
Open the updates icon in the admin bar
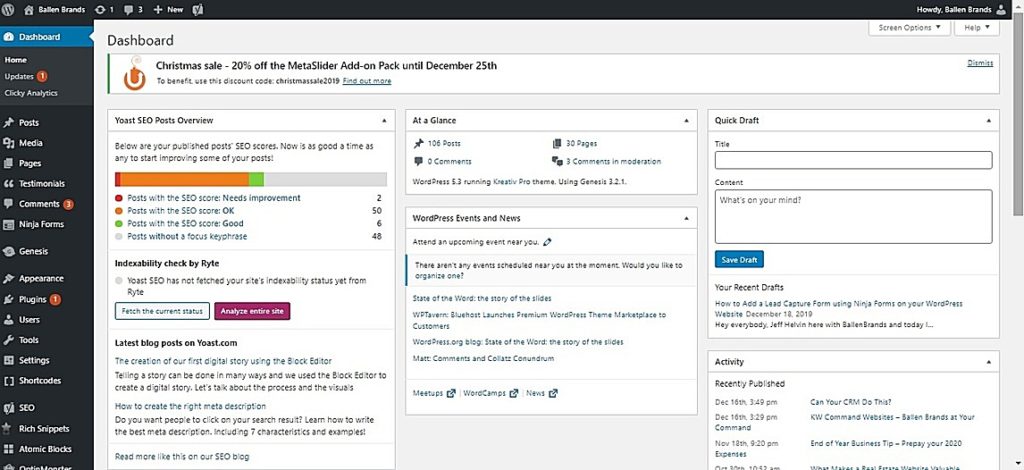tap(99, 10)
